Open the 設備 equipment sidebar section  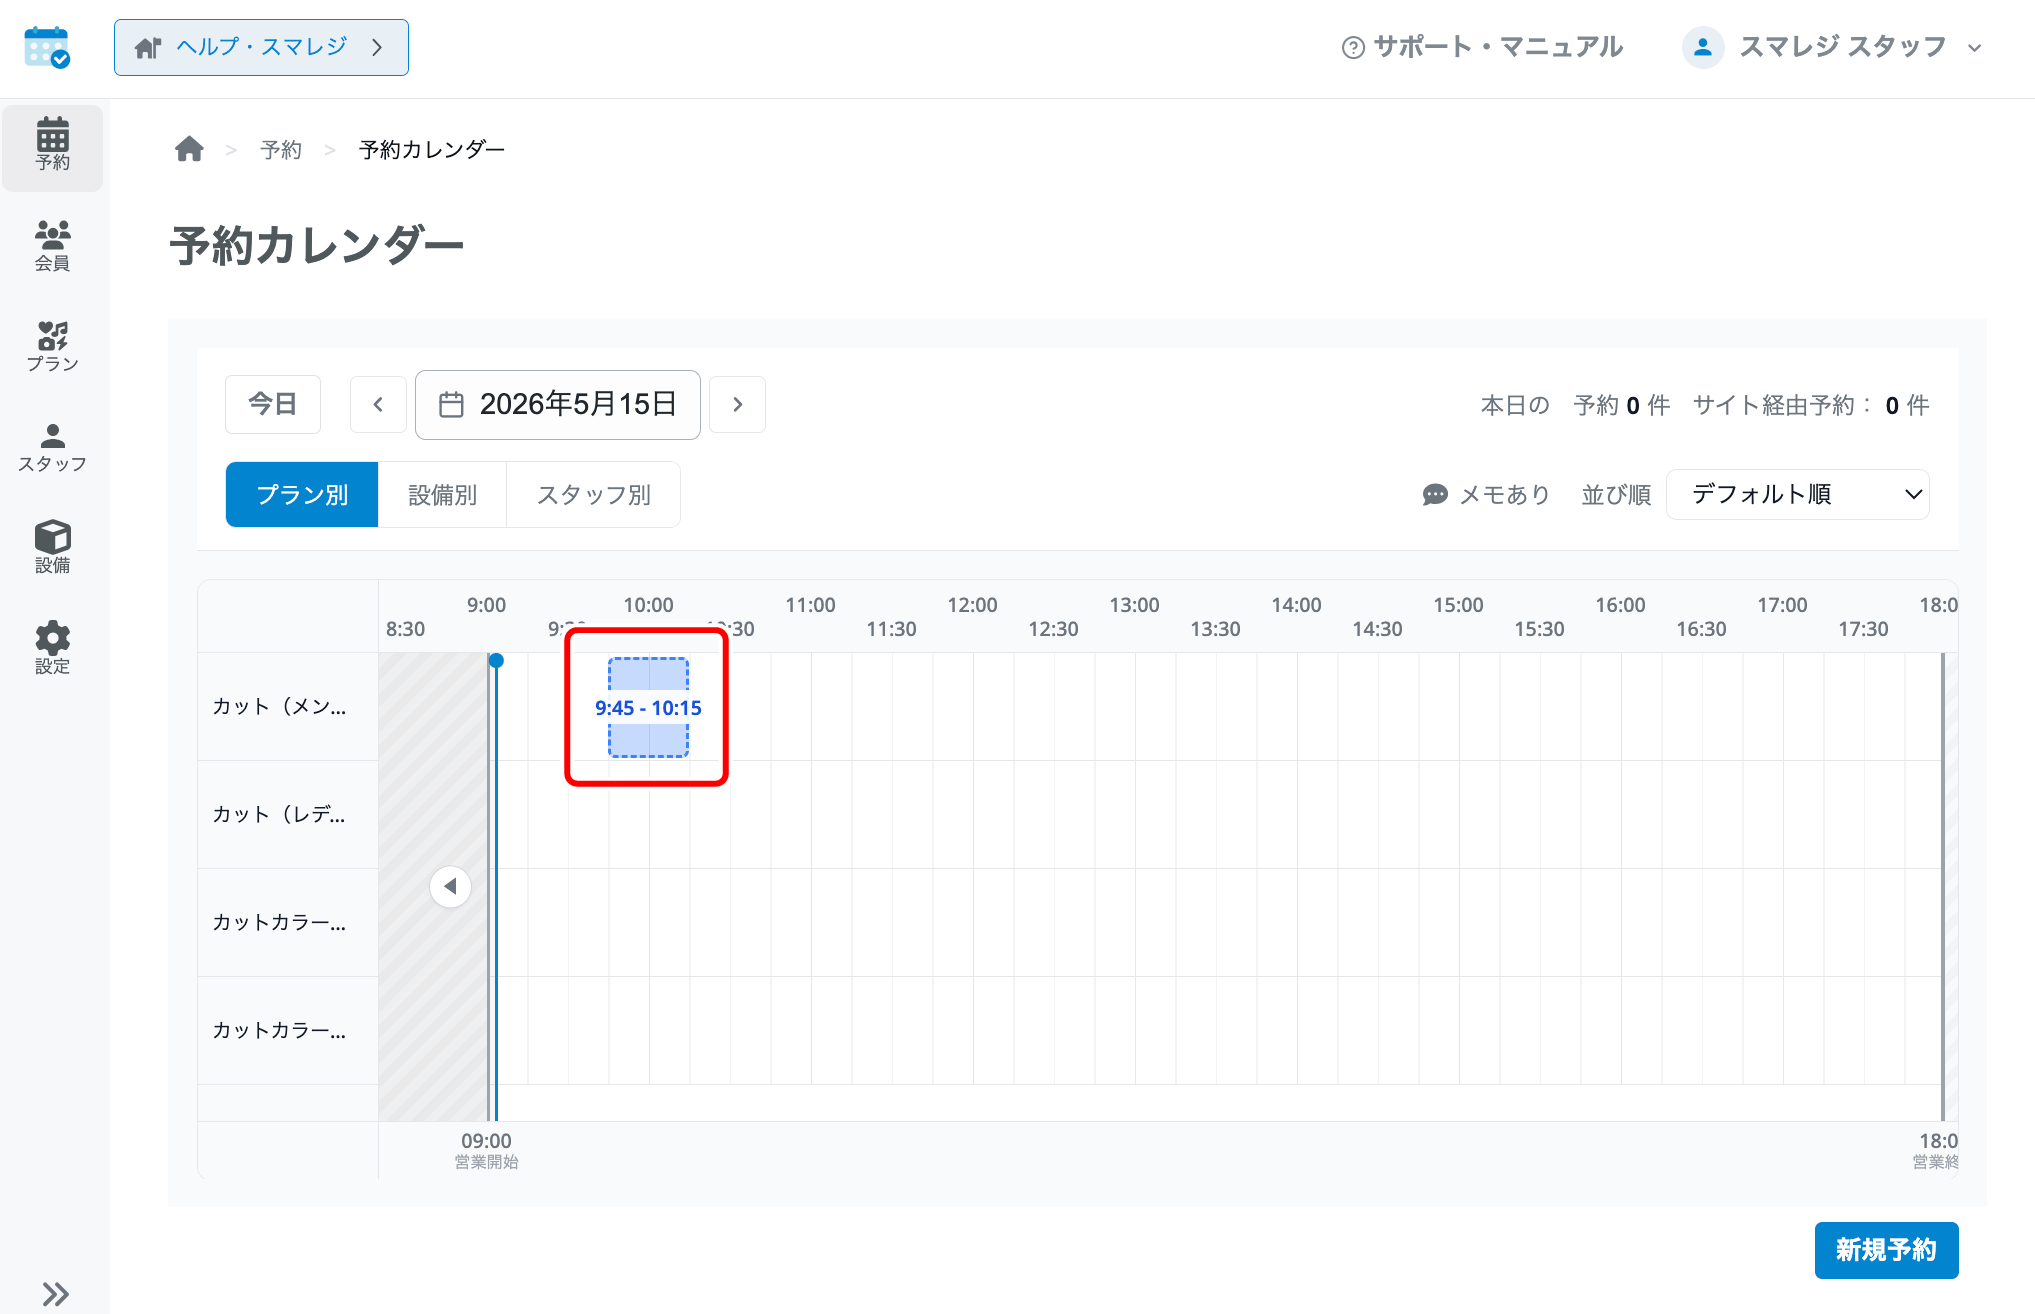click(x=53, y=547)
